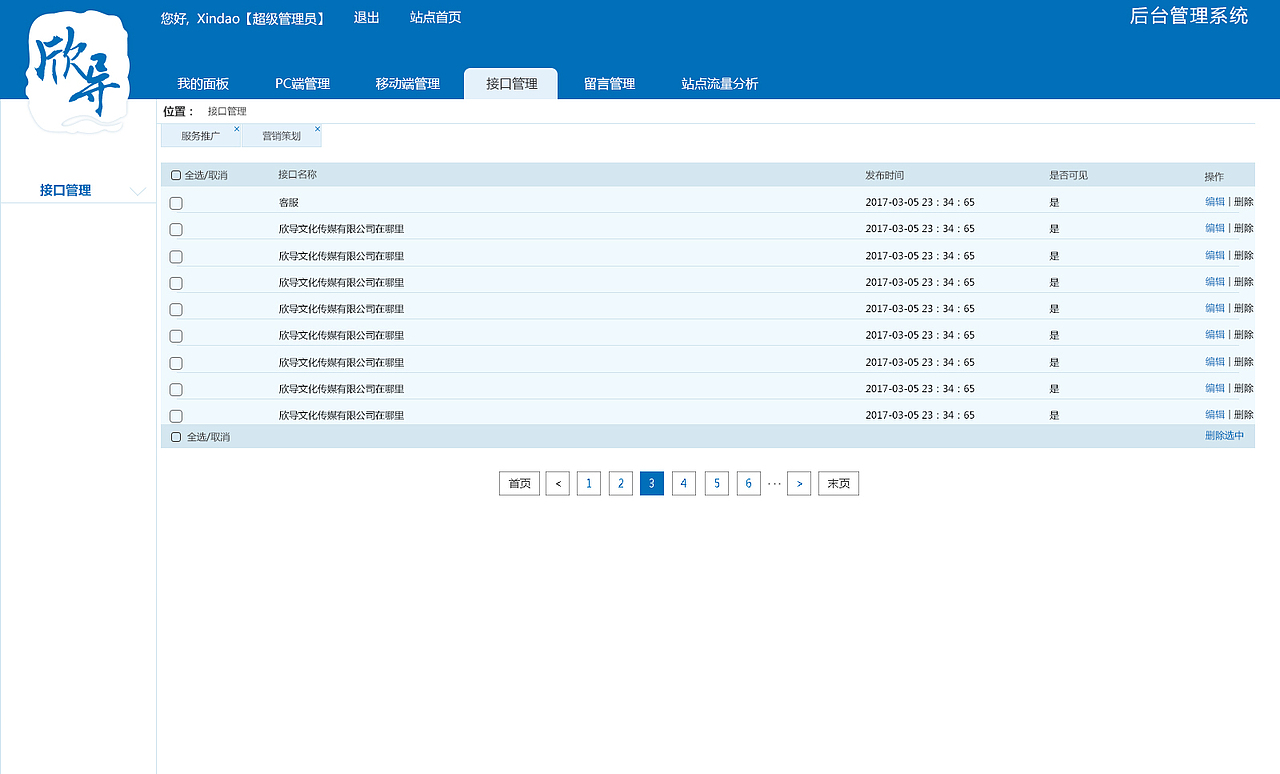
Task: Switch to the 服务推广 sub-tab
Action: pos(200,136)
